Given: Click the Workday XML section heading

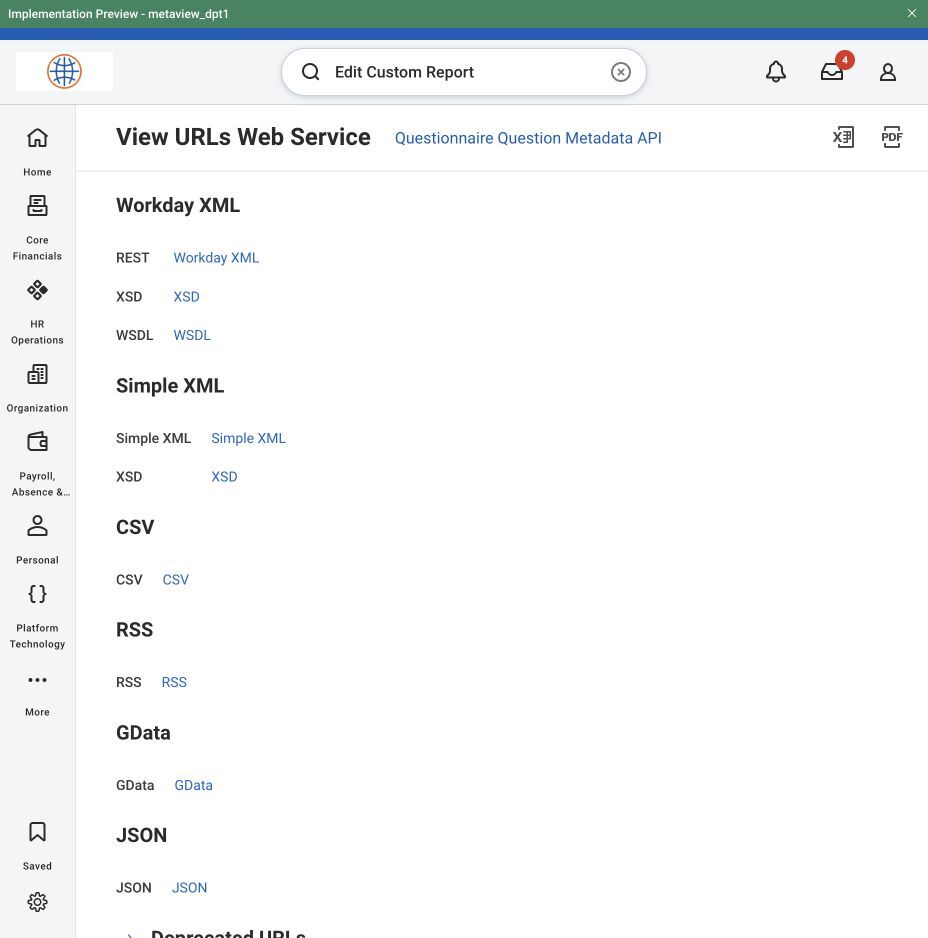Looking at the screenshot, I should point(178,205).
